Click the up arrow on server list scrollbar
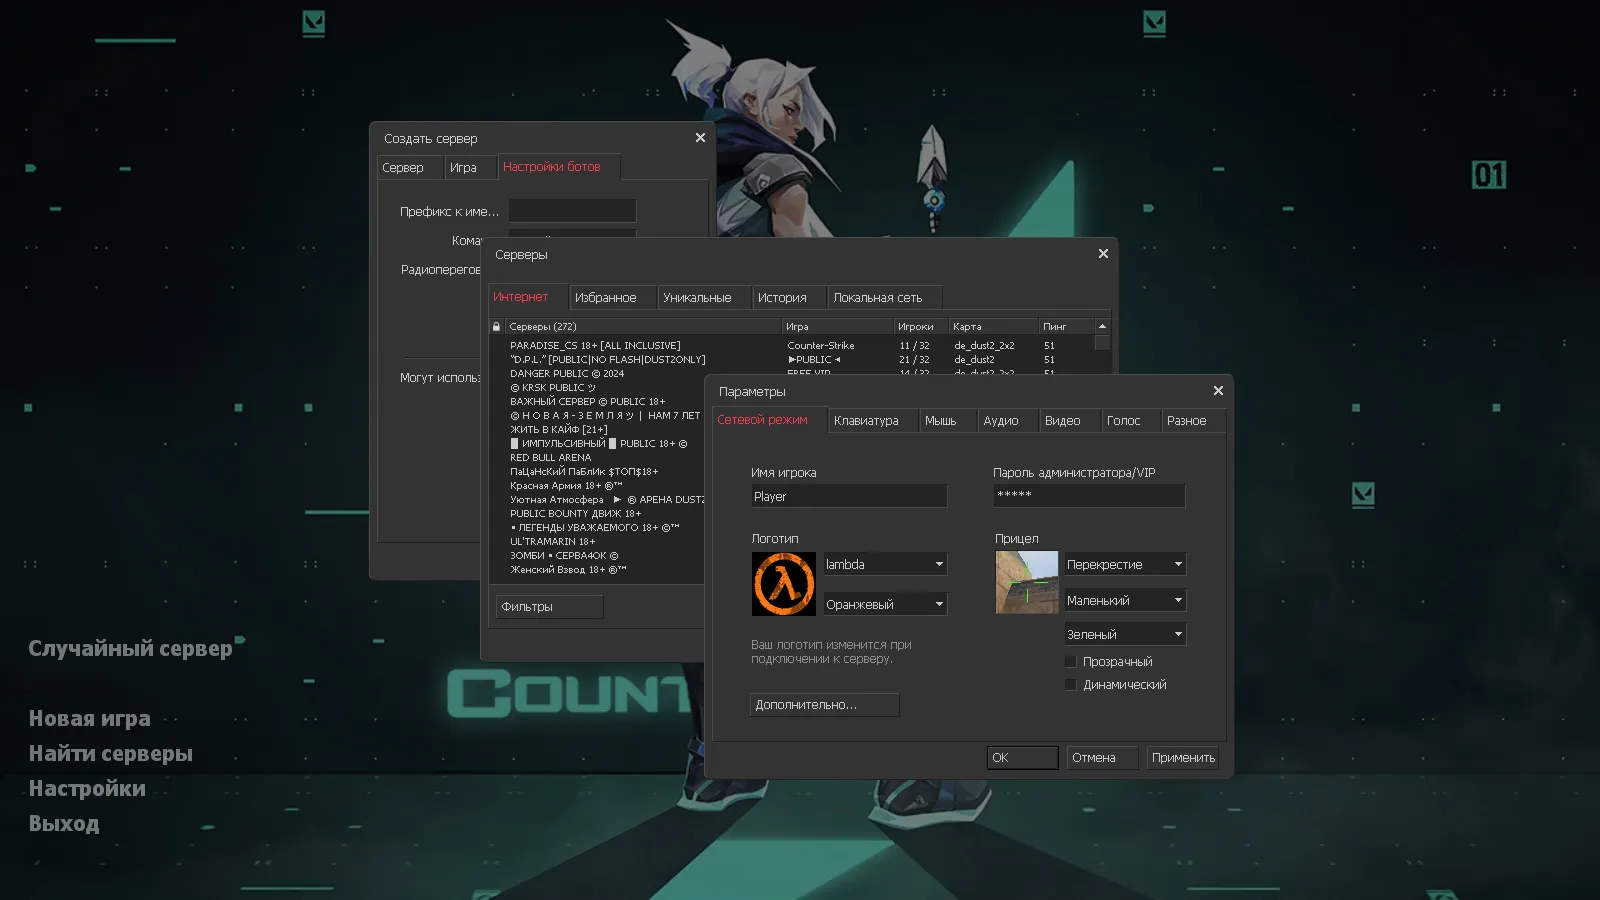This screenshot has height=900, width=1600. (1101, 325)
